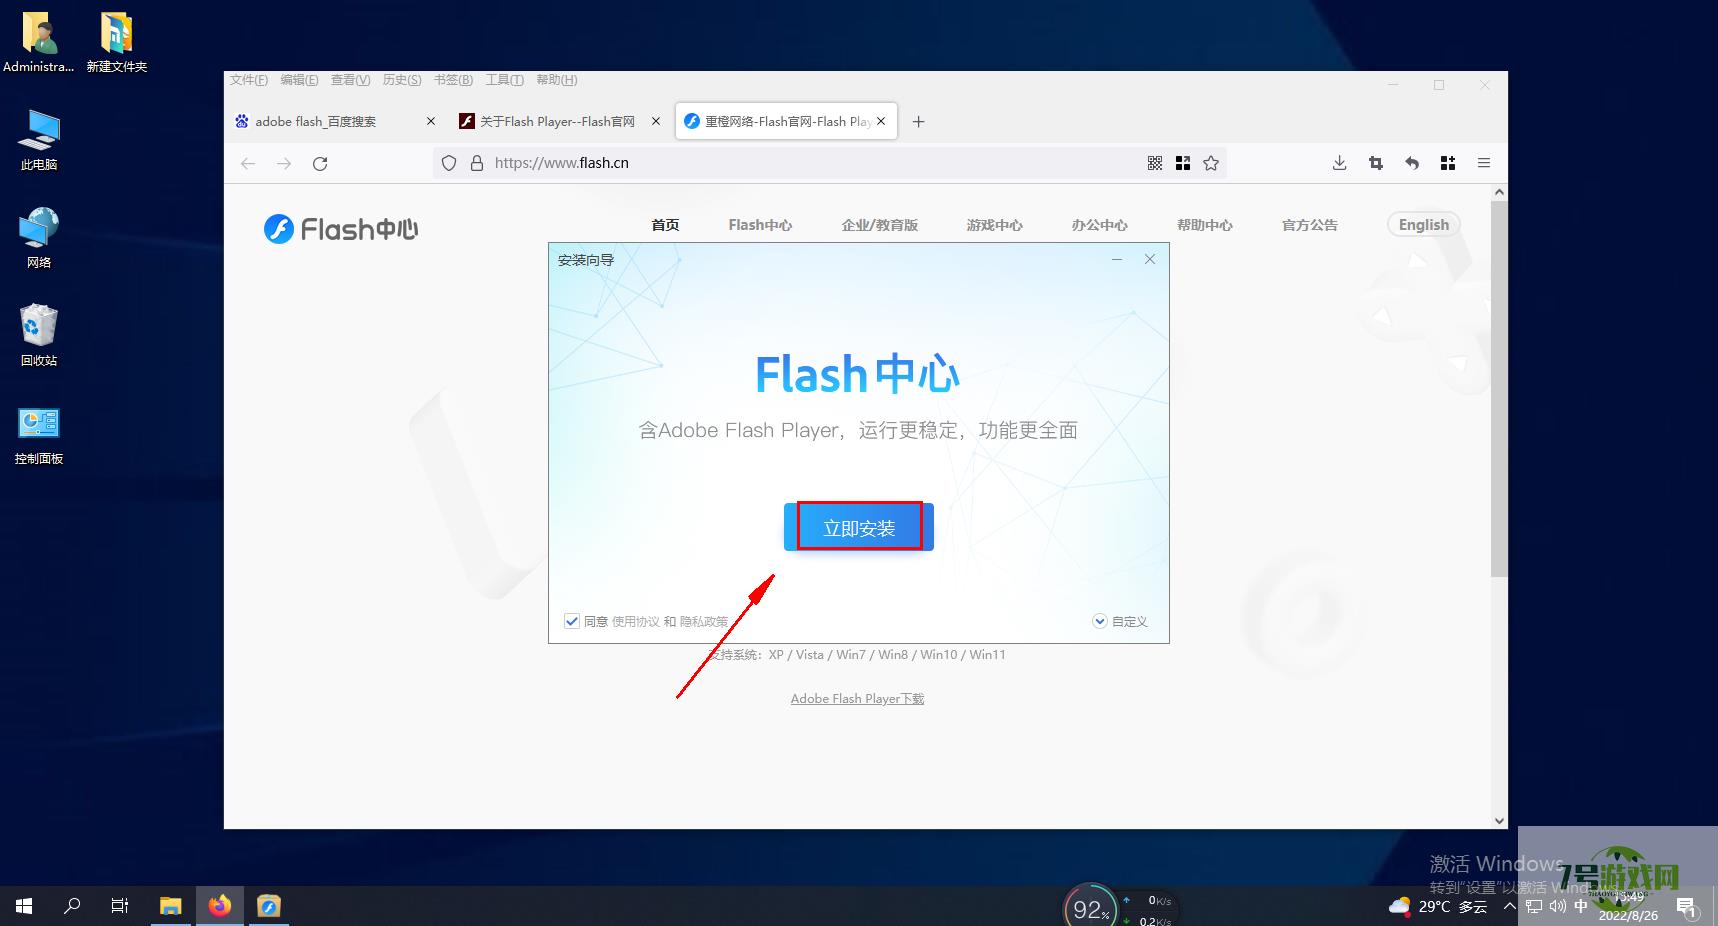Image resolution: width=1718 pixels, height=926 pixels.
Task: Bookmark this page with the star icon
Action: coord(1211,163)
